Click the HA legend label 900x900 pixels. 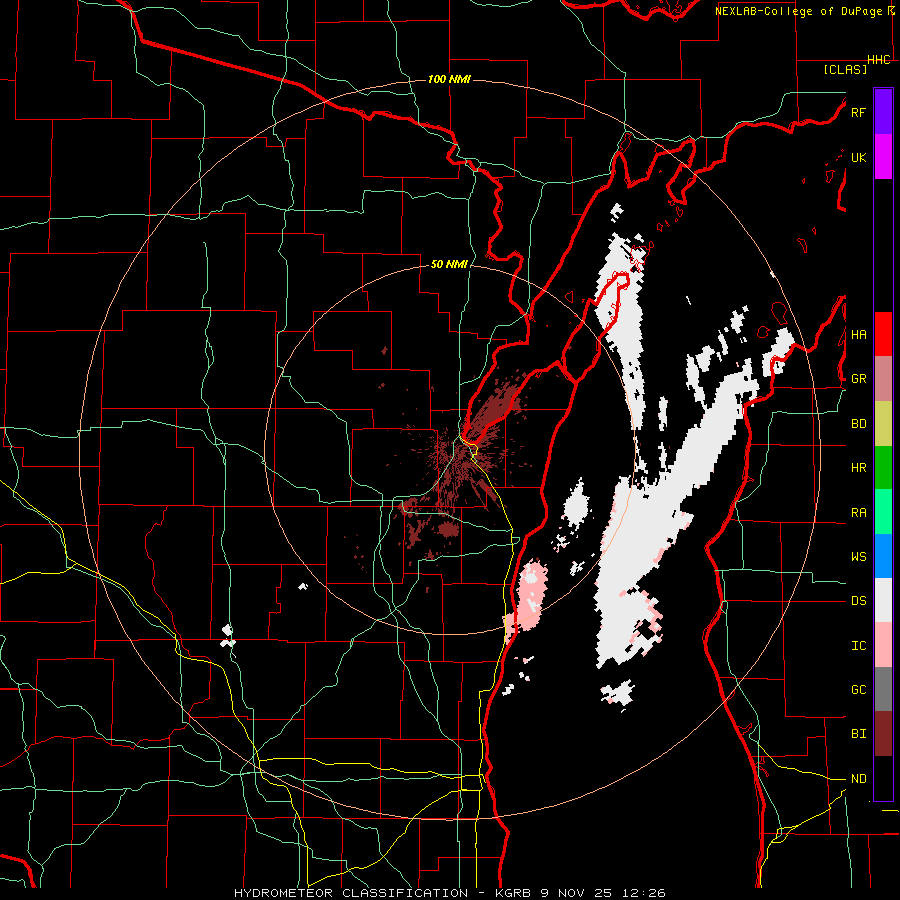coord(859,334)
